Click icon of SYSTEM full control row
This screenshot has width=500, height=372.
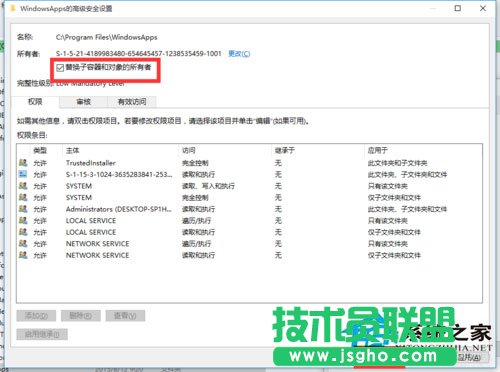click(x=23, y=198)
